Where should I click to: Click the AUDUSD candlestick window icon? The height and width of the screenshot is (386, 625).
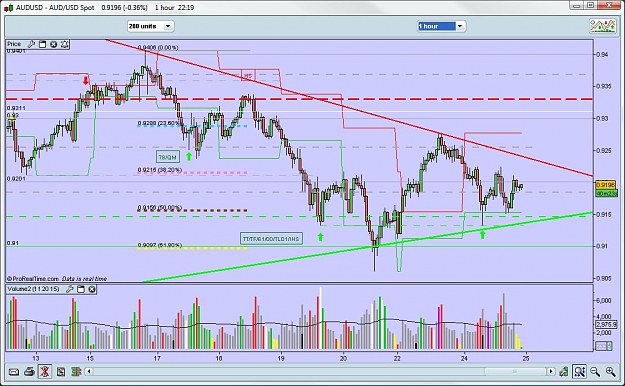10,7
